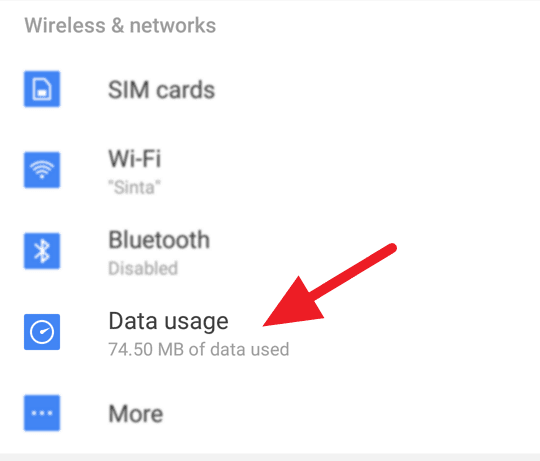540x461 pixels.
Task: Select the "Sinta" network subtitle
Action: tap(134, 188)
